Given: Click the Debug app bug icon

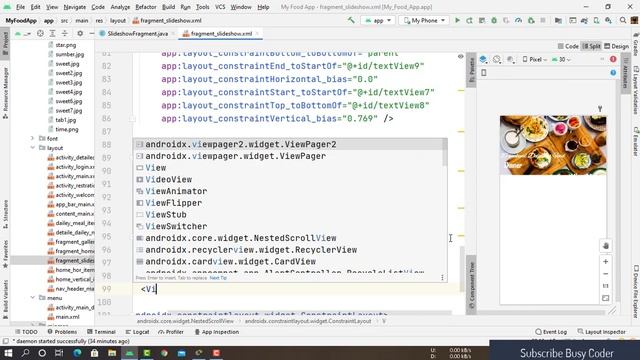Looking at the screenshot, I should click(494, 20).
